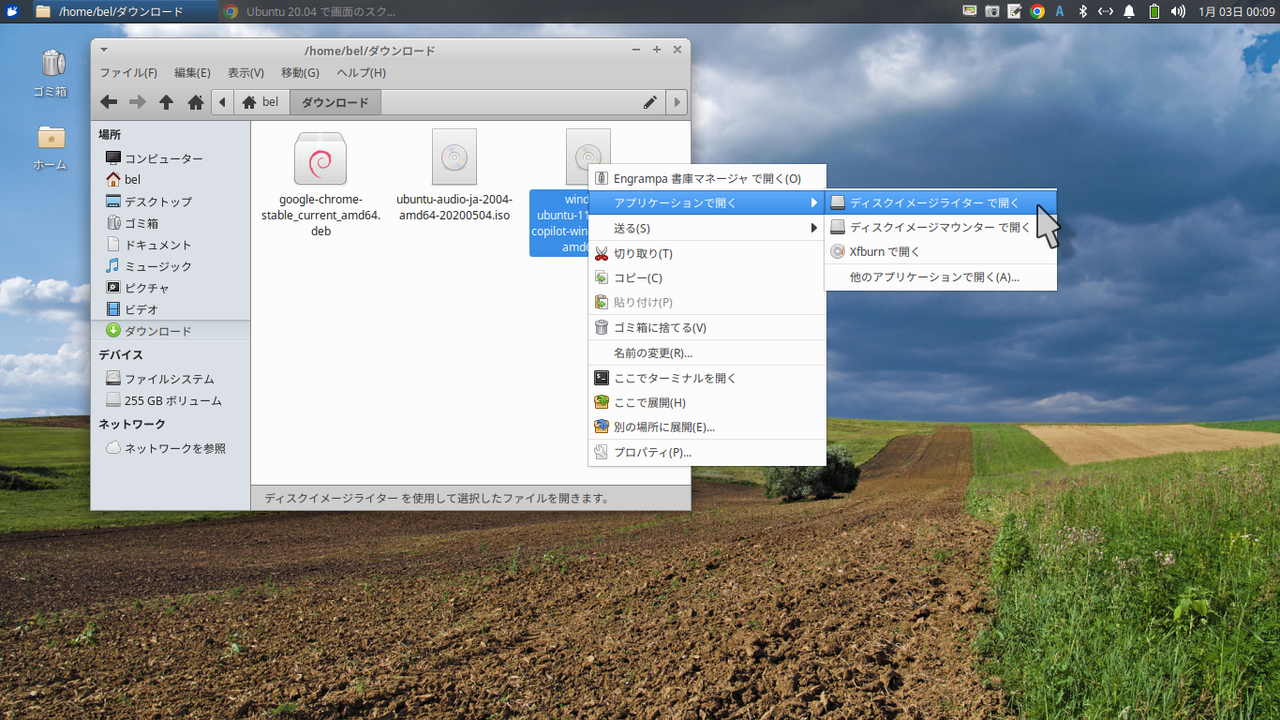Choose ここで展開(H) from context menu

[x=707, y=403]
